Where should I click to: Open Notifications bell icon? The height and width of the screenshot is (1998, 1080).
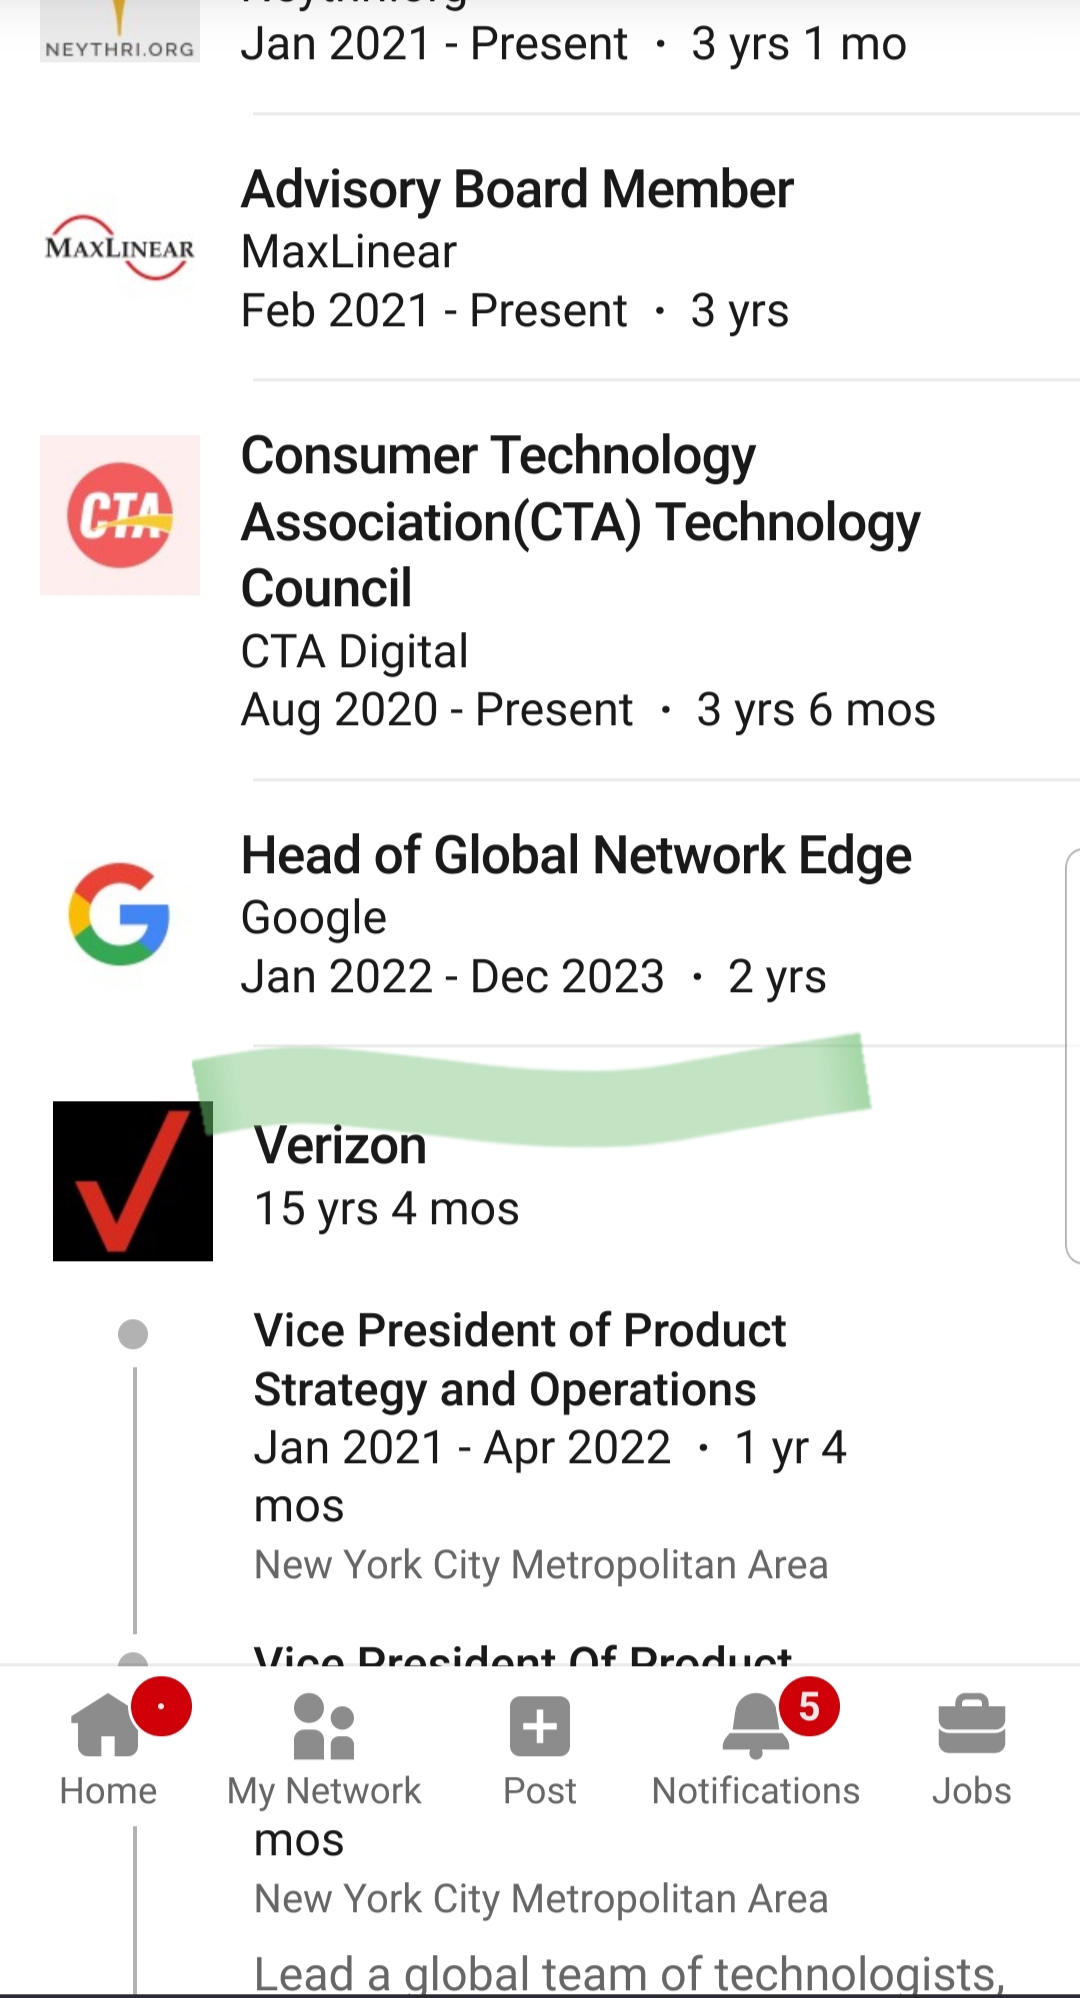(756, 1726)
